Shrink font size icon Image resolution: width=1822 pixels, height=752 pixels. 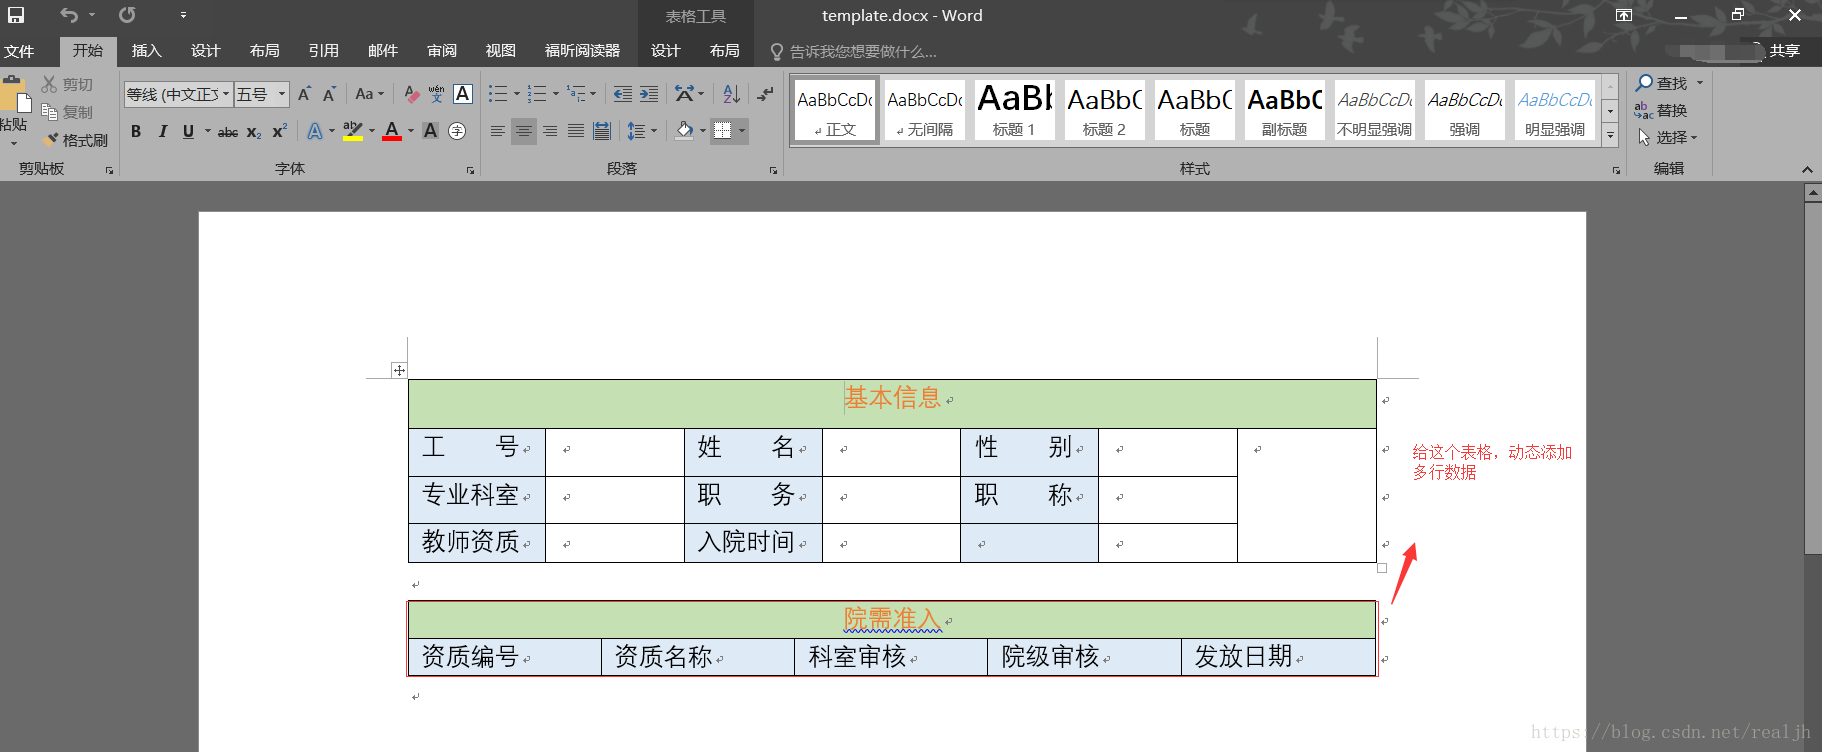click(x=329, y=94)
